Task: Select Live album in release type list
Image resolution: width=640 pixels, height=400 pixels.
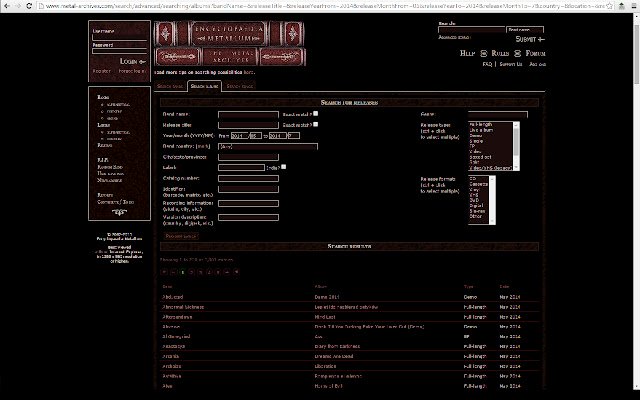Action: [x=481, y=130]
